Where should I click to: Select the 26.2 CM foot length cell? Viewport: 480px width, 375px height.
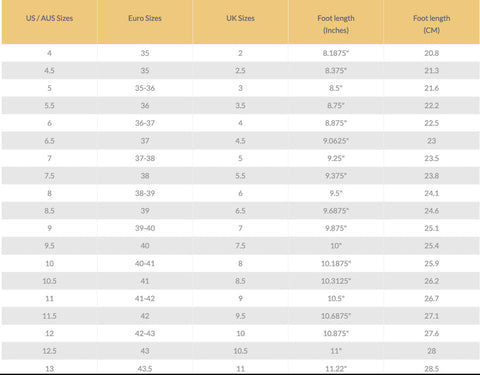point(431,281)
